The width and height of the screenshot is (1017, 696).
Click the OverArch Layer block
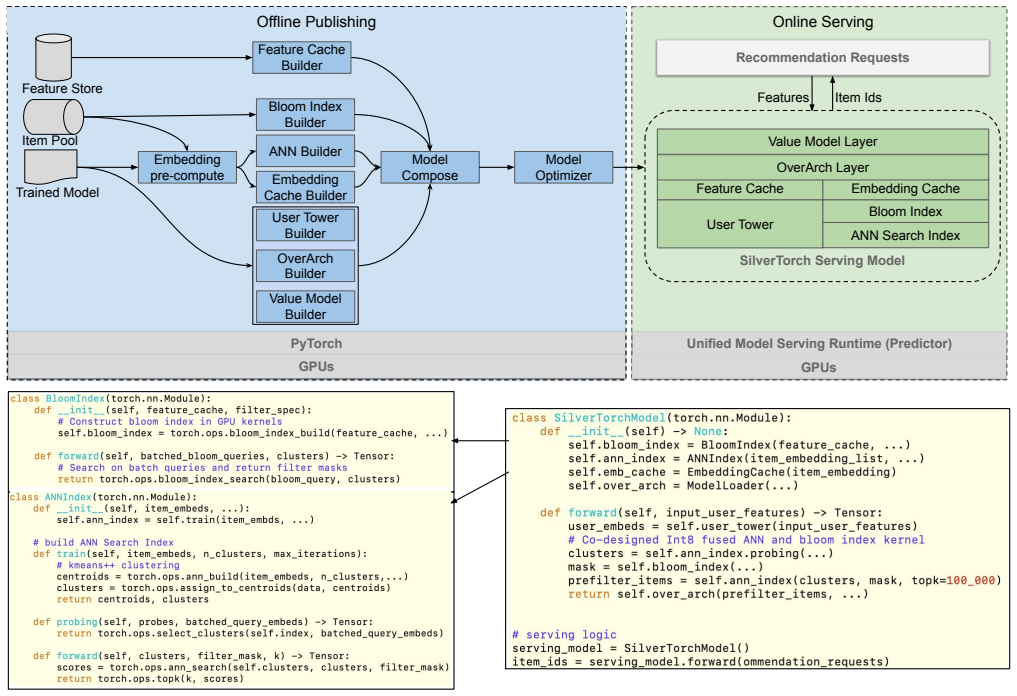point(822,167)
